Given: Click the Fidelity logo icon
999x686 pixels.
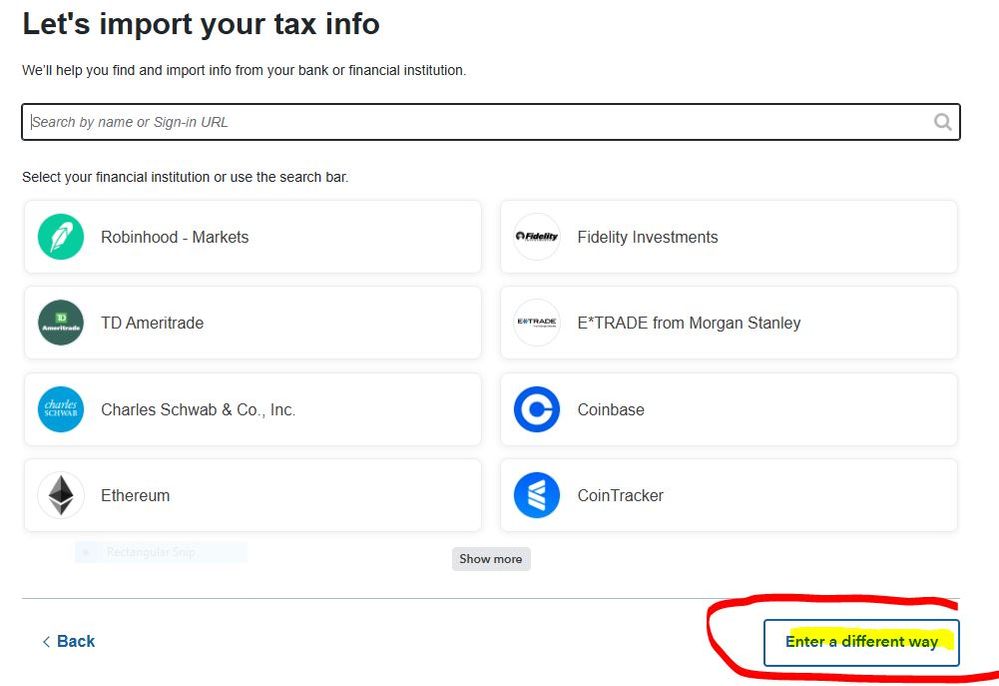Looking at the screenshot, I should coord(536,237).
